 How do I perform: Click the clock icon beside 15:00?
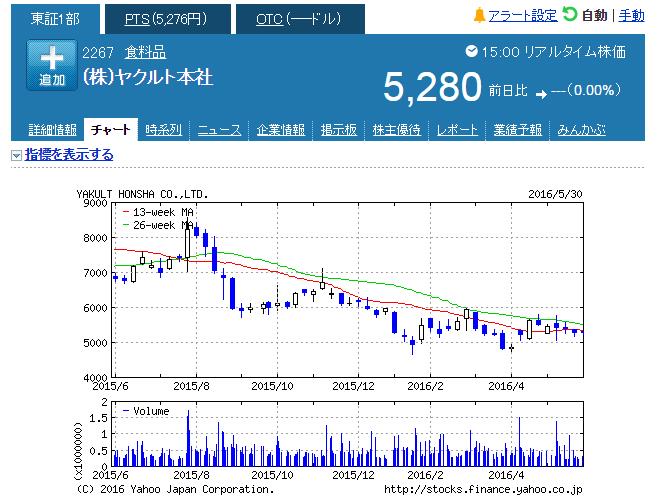[x=471, y=51]
